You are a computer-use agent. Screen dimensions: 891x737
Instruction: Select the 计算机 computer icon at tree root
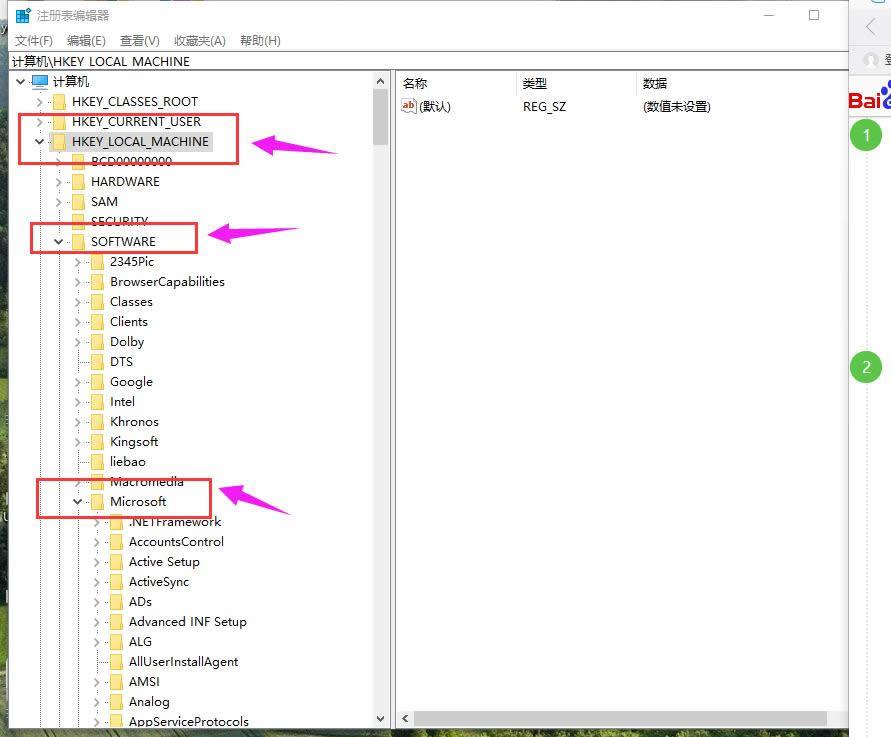(x=38, y=80)
